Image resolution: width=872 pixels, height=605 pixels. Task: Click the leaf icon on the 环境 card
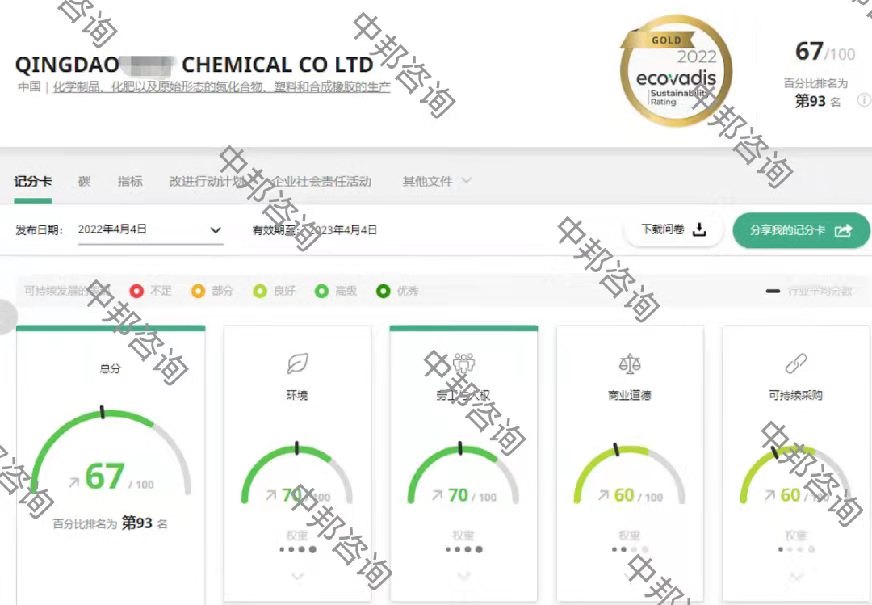pos(297,364)
